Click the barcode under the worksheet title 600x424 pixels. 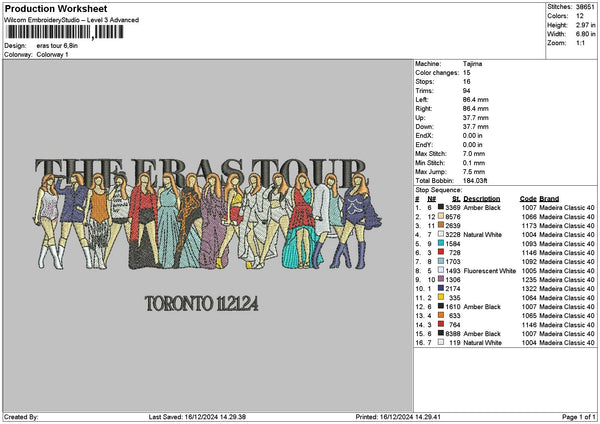(65, 32)
